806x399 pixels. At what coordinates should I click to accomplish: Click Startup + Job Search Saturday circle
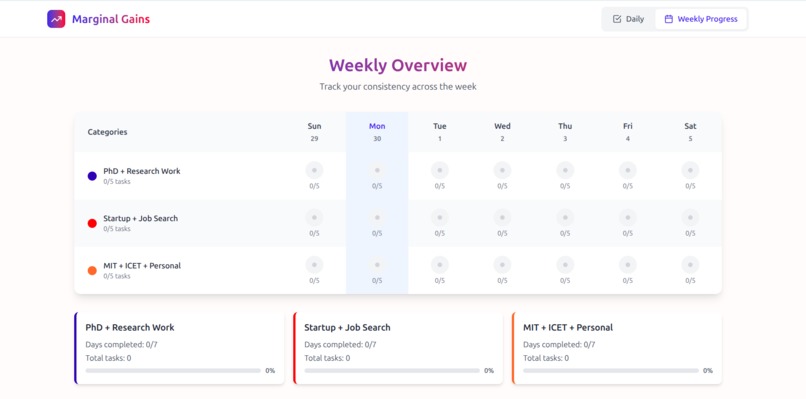point(690,217)
